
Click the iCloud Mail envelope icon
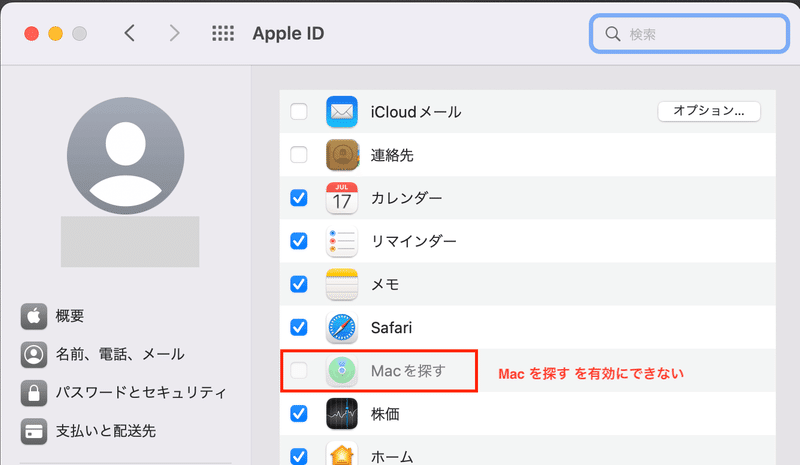pos(342,112)
